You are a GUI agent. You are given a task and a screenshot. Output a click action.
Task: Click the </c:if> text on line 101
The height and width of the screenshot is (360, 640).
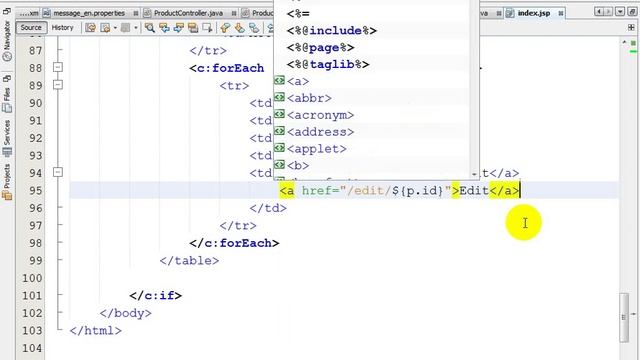156,296
